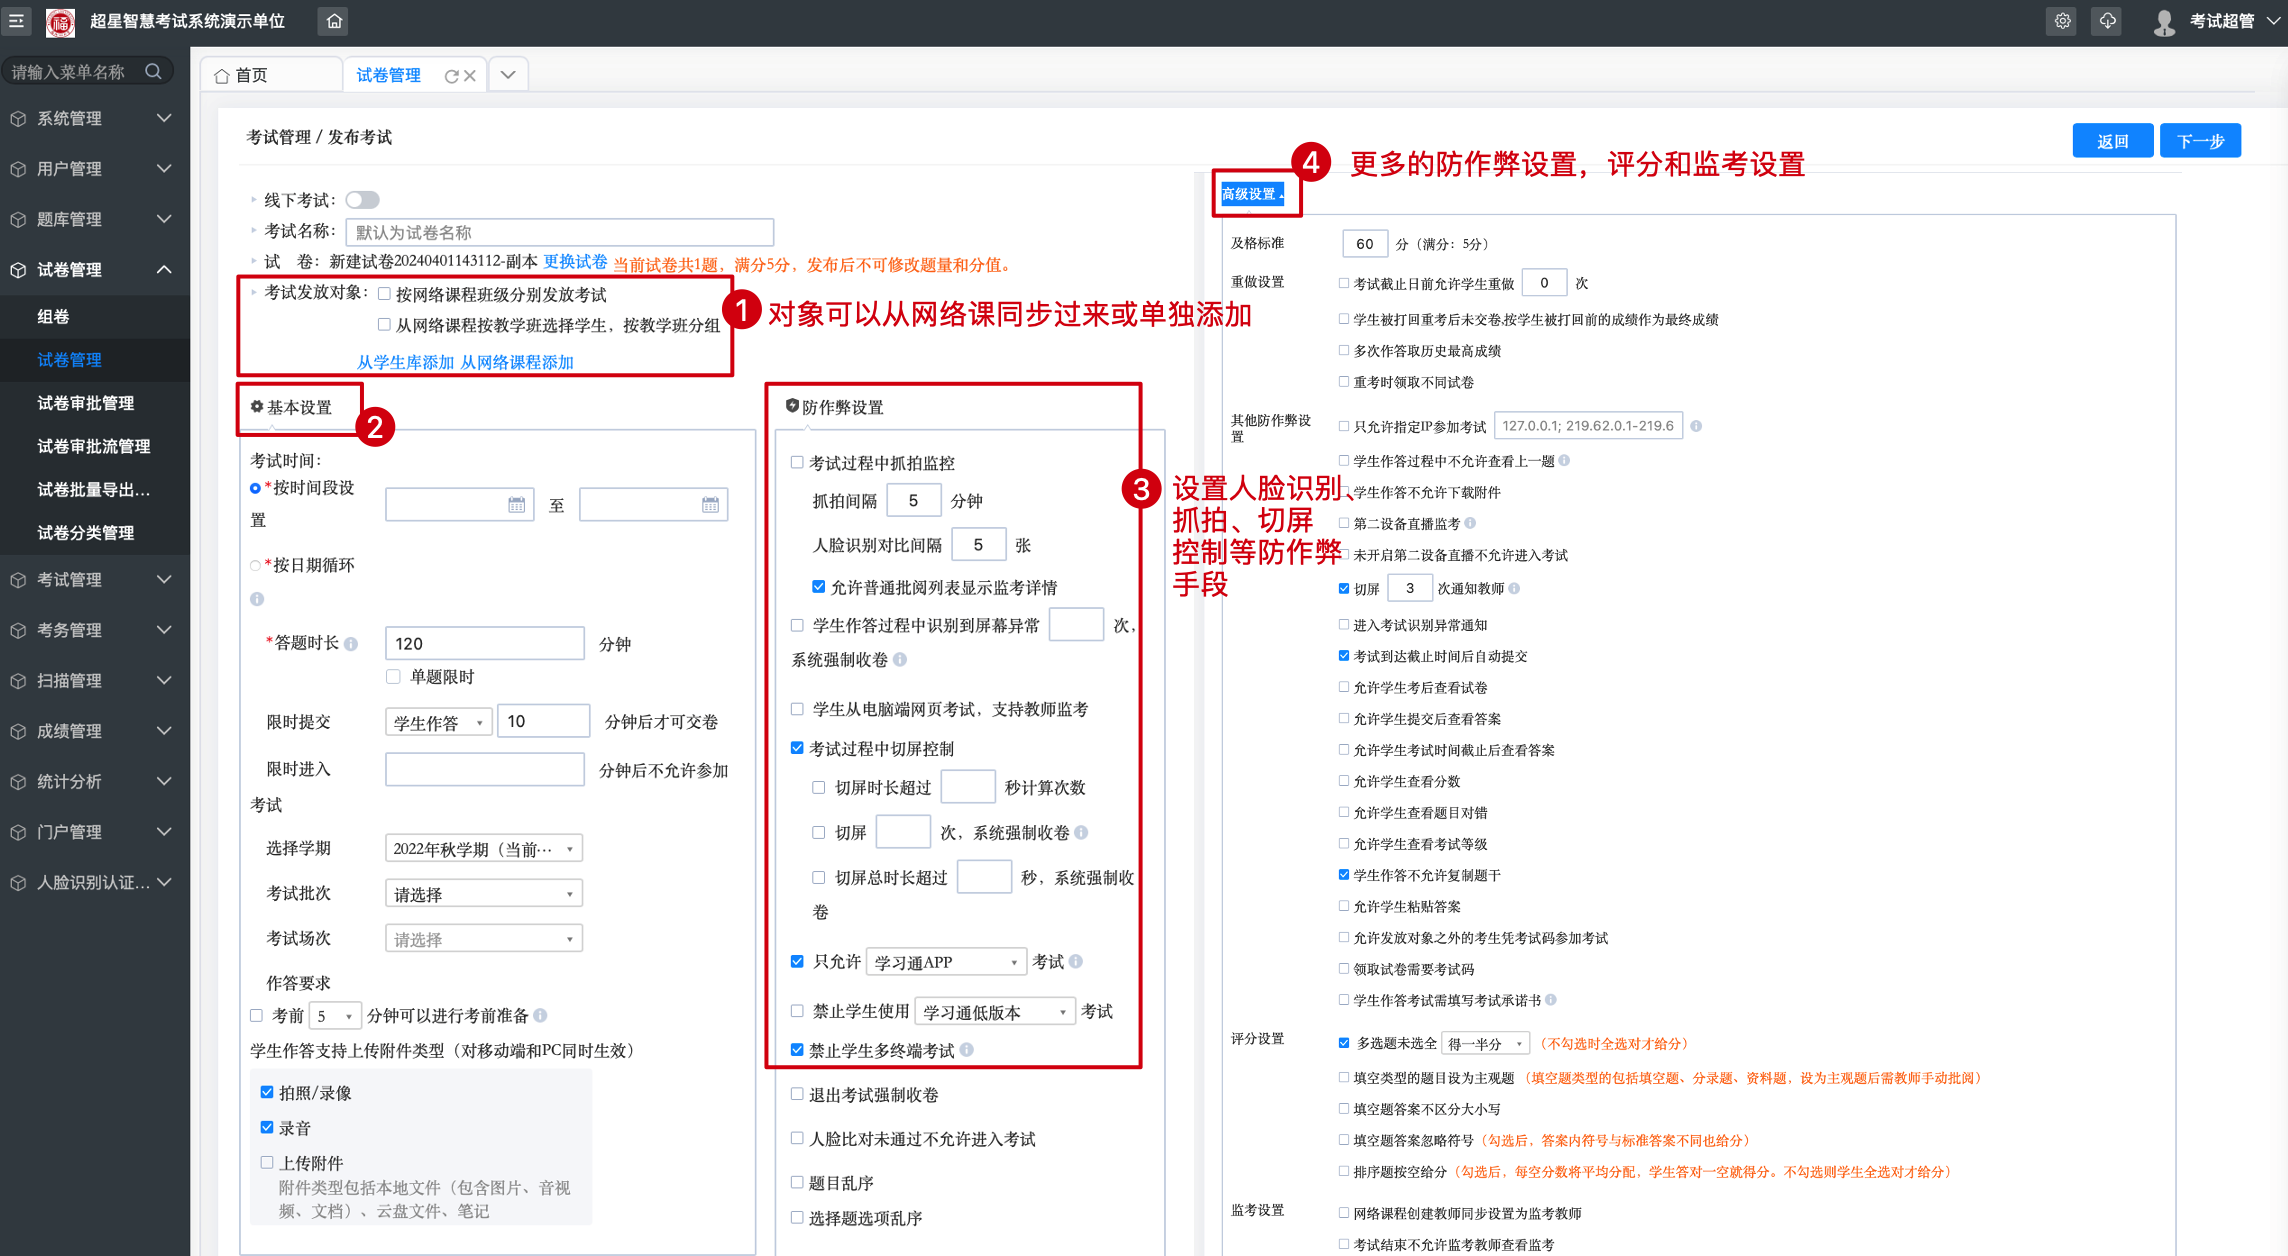
Task: Toggle the 线下考试 switch
Action: coord(363,200)
